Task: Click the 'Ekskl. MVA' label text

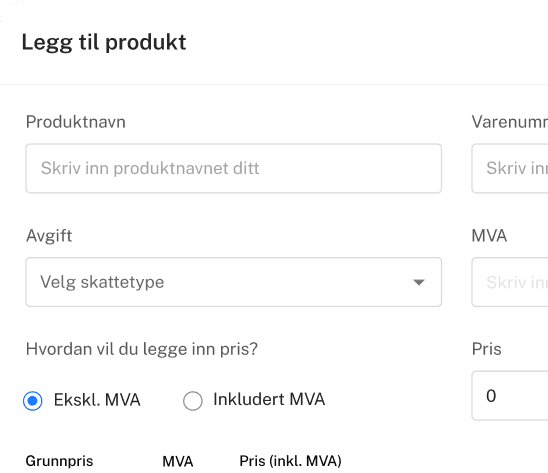Action: (97, 400)
